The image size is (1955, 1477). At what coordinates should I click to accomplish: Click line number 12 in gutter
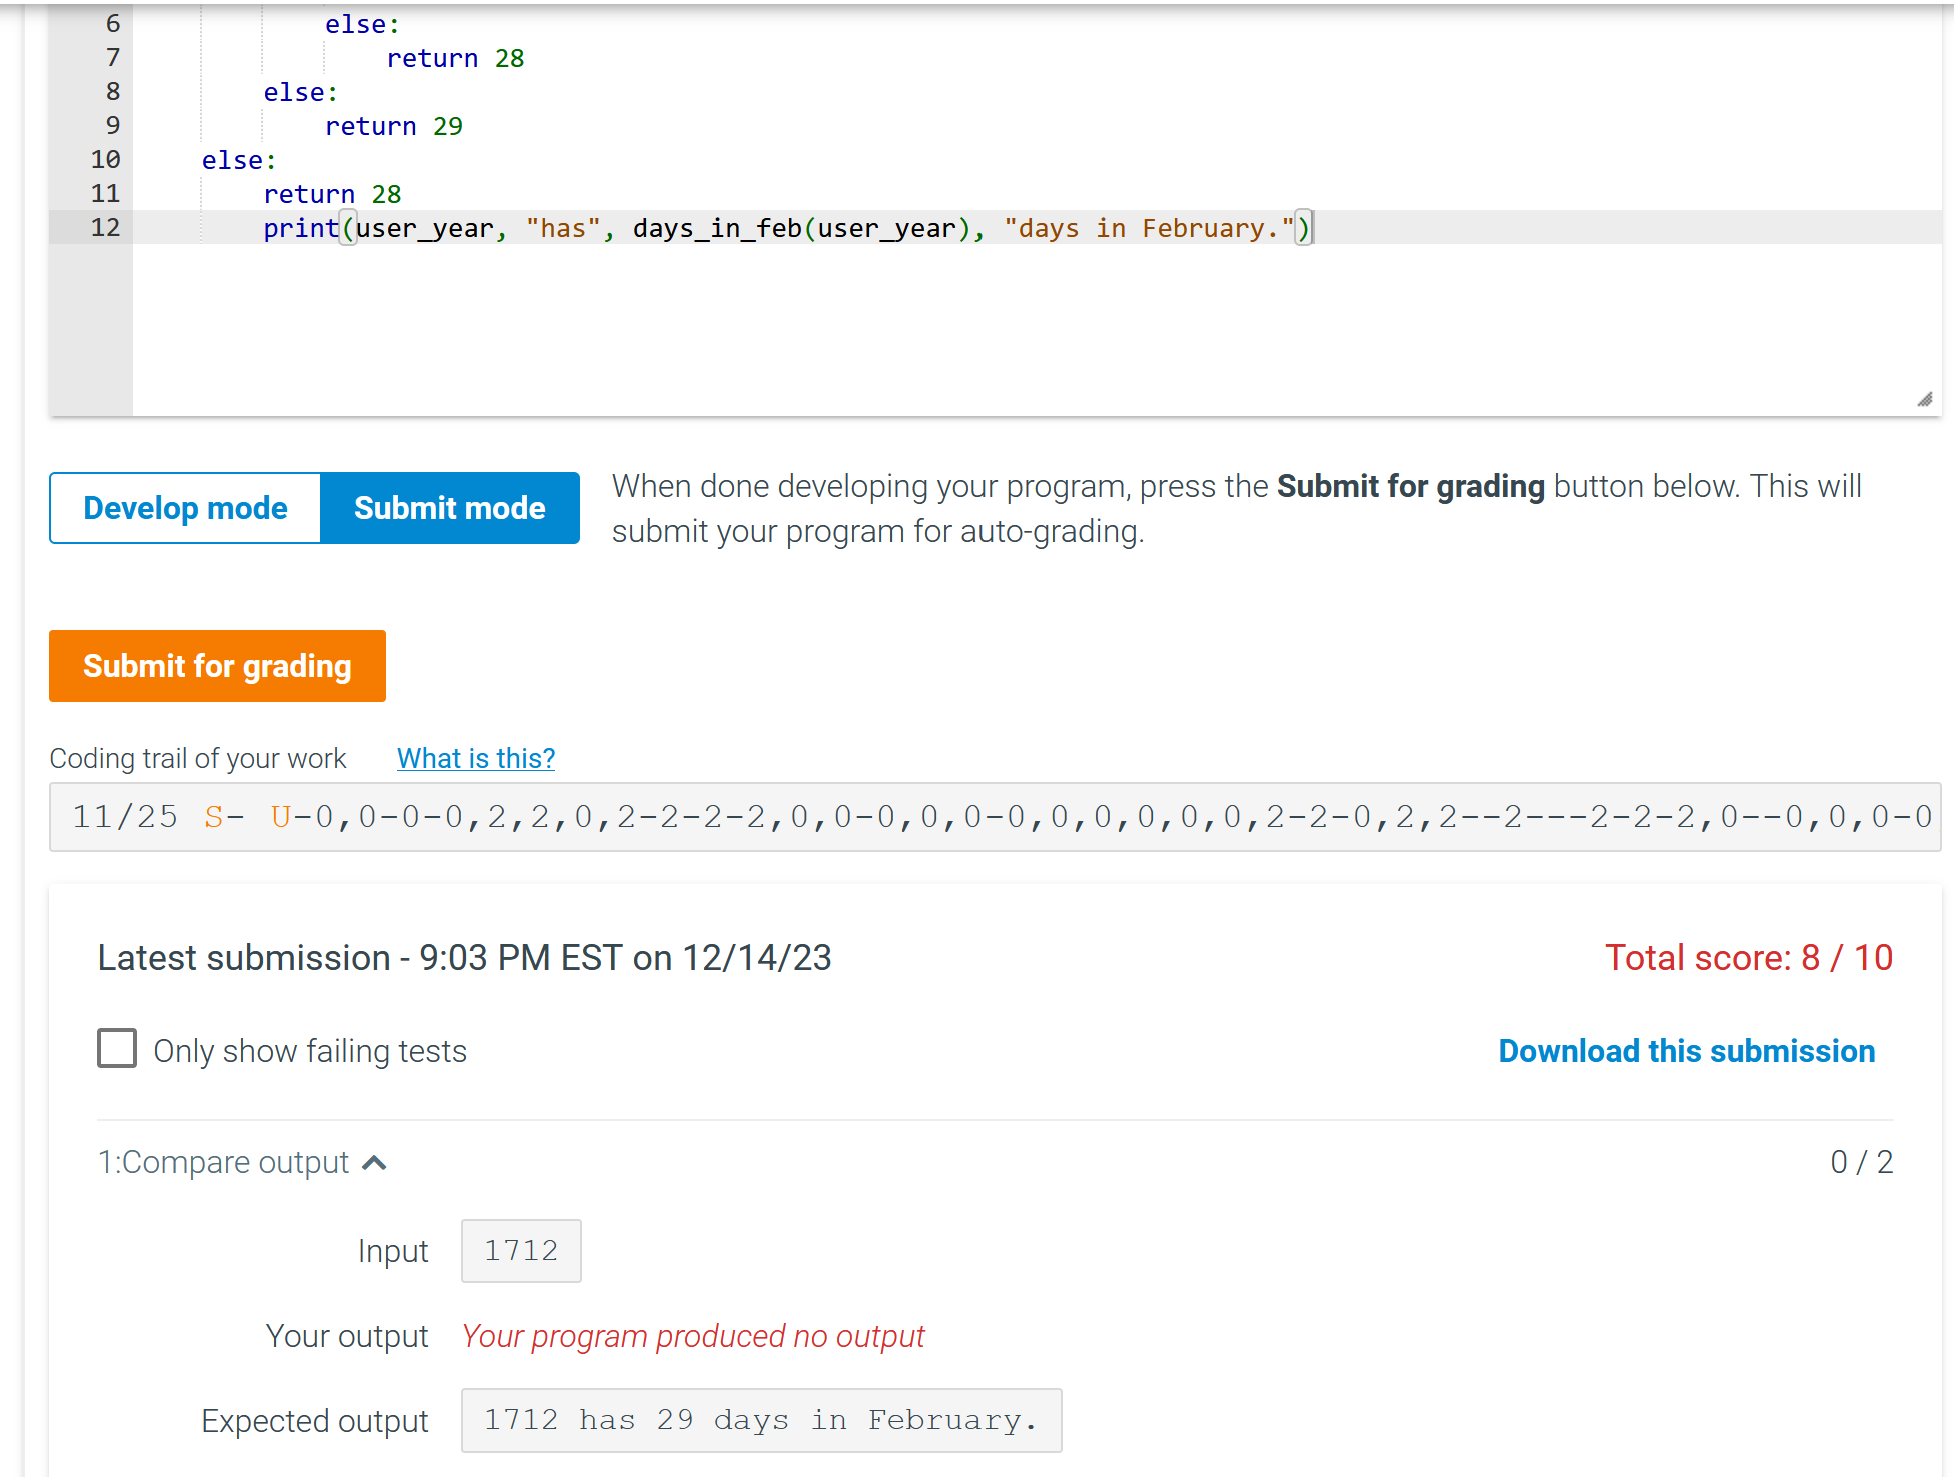[x=105, y=227]
